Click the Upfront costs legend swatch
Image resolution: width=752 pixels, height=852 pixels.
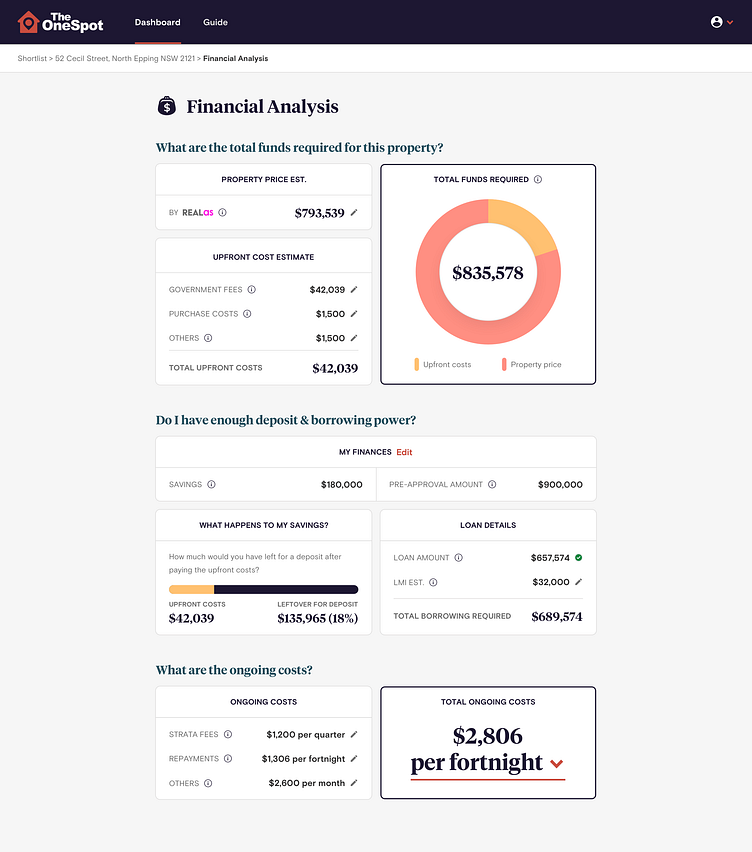(x=417, y=365)
